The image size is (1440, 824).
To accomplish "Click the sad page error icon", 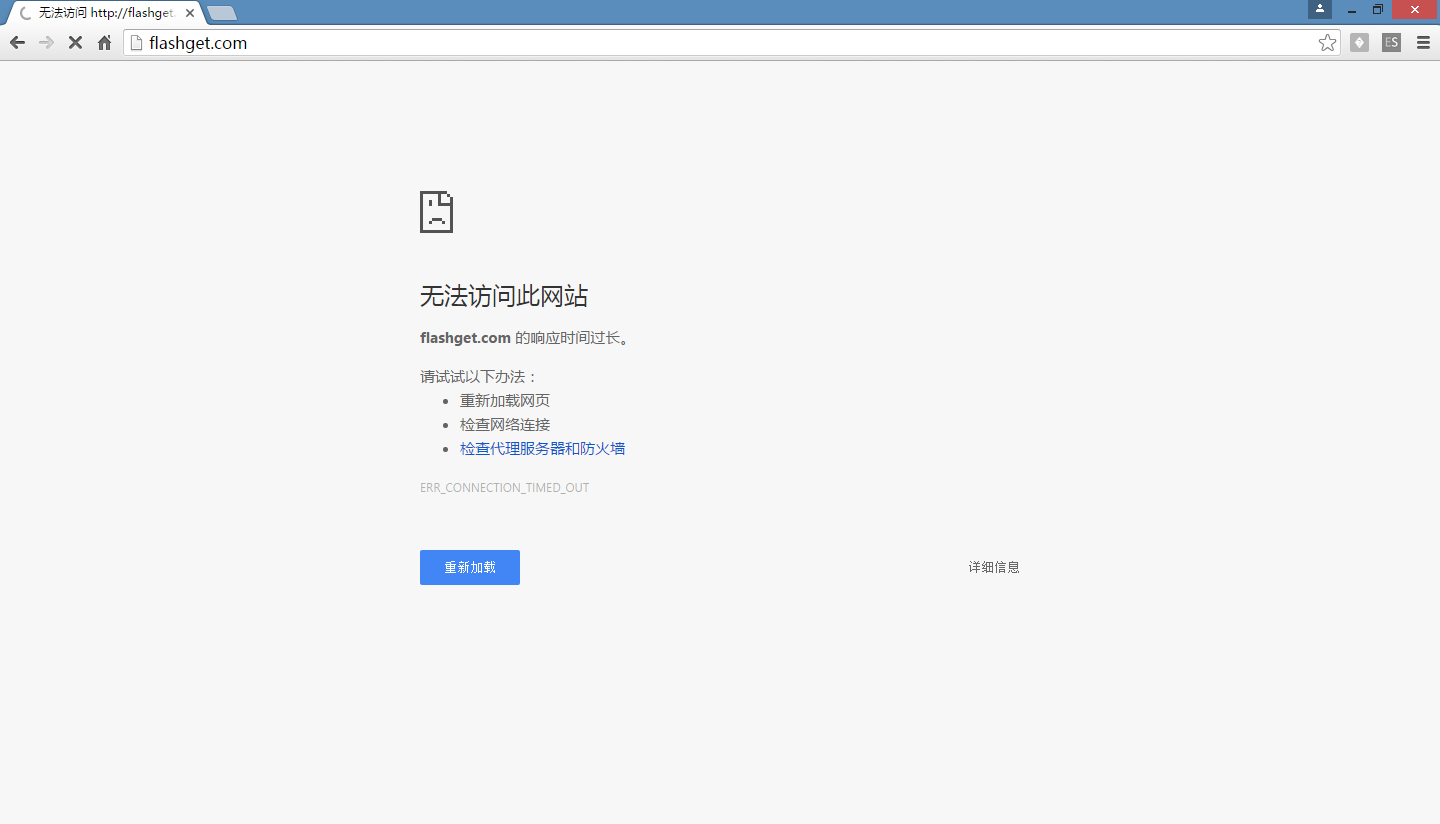I will [x=436, y=212].
